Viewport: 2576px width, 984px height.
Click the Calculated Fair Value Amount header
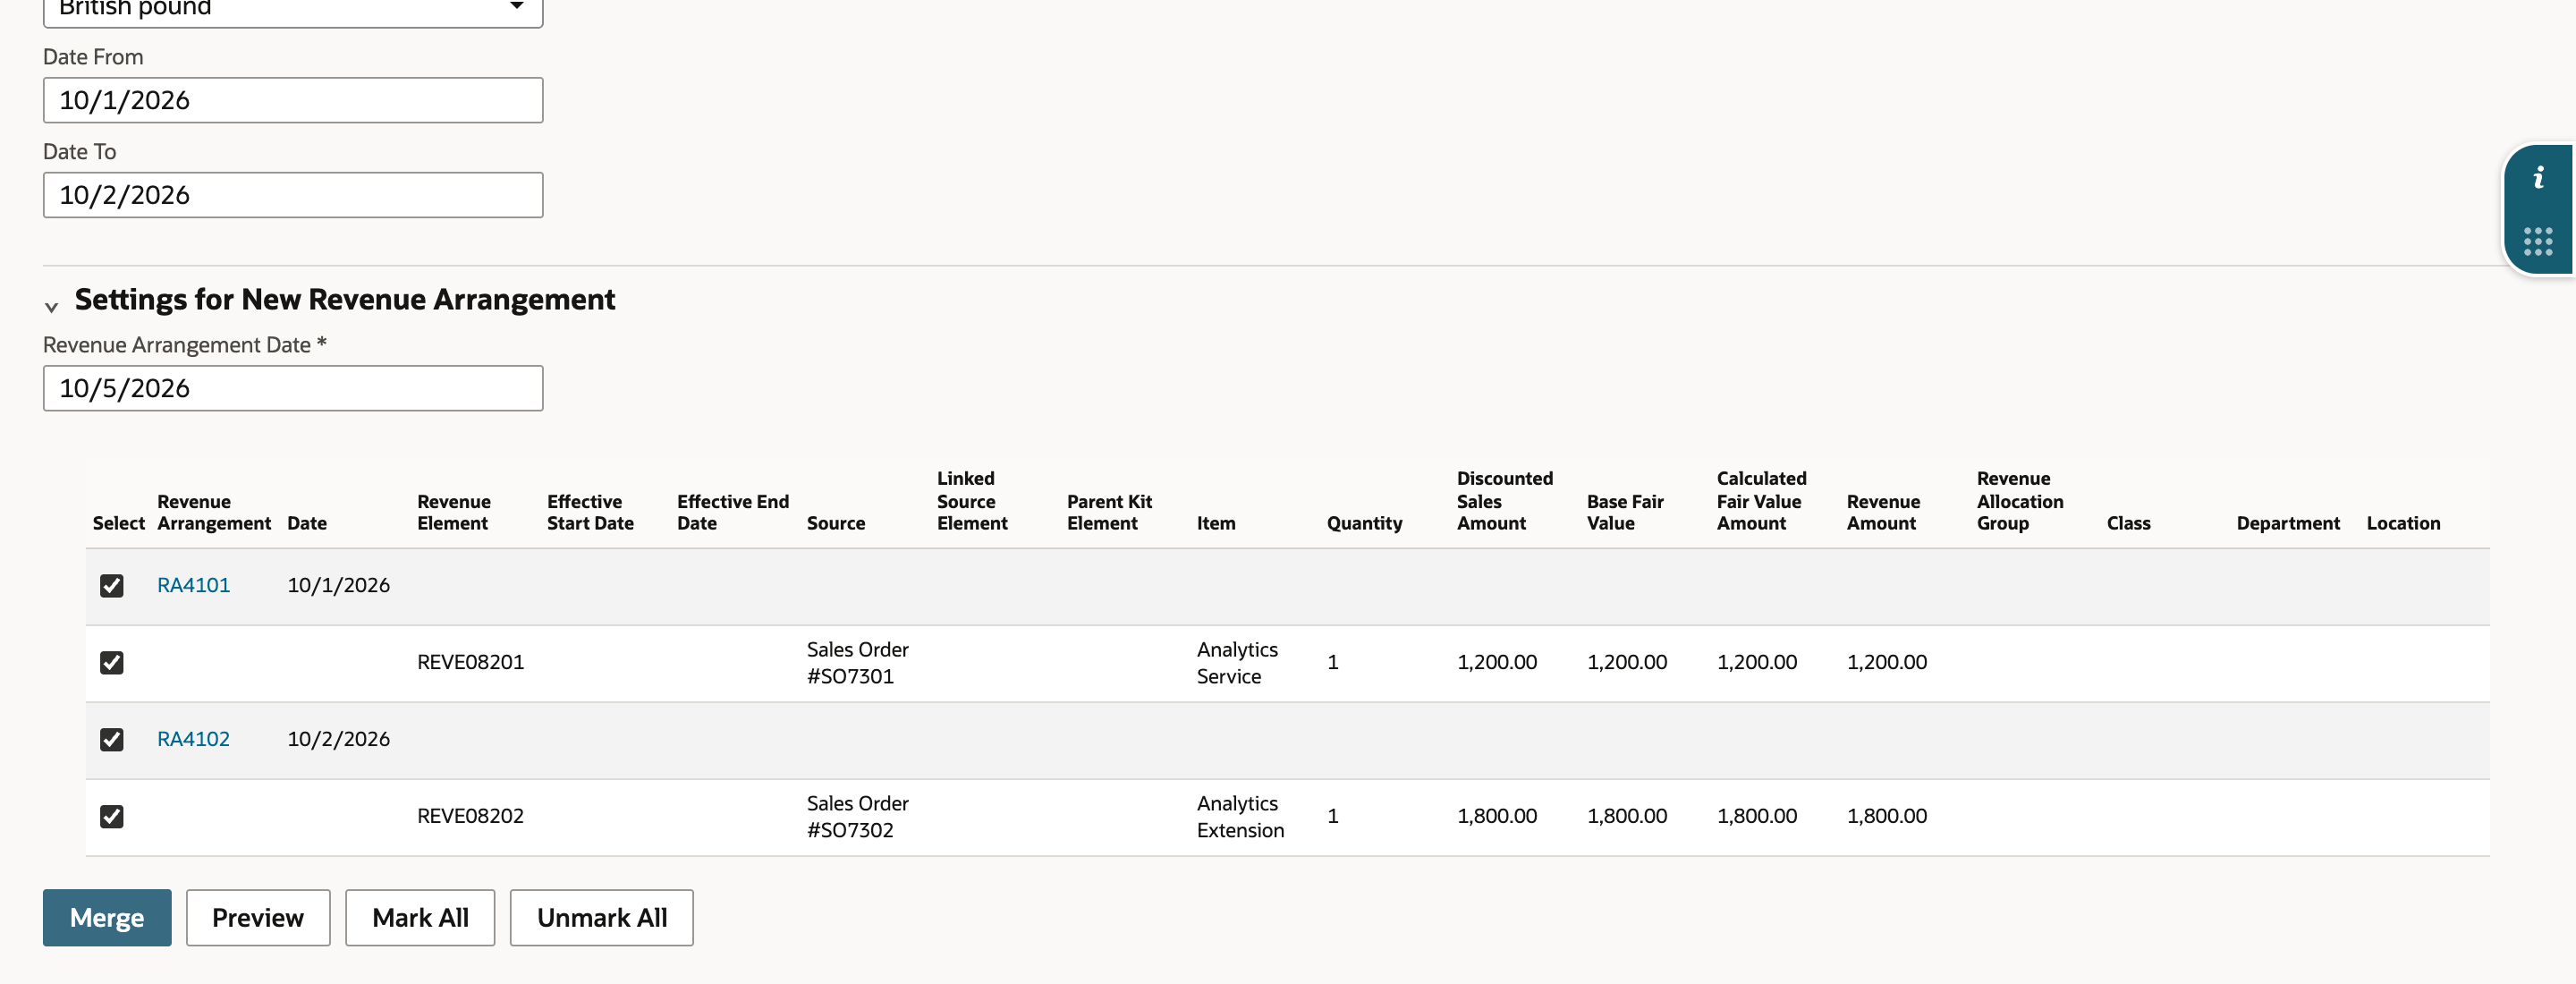pos(1761,500)
